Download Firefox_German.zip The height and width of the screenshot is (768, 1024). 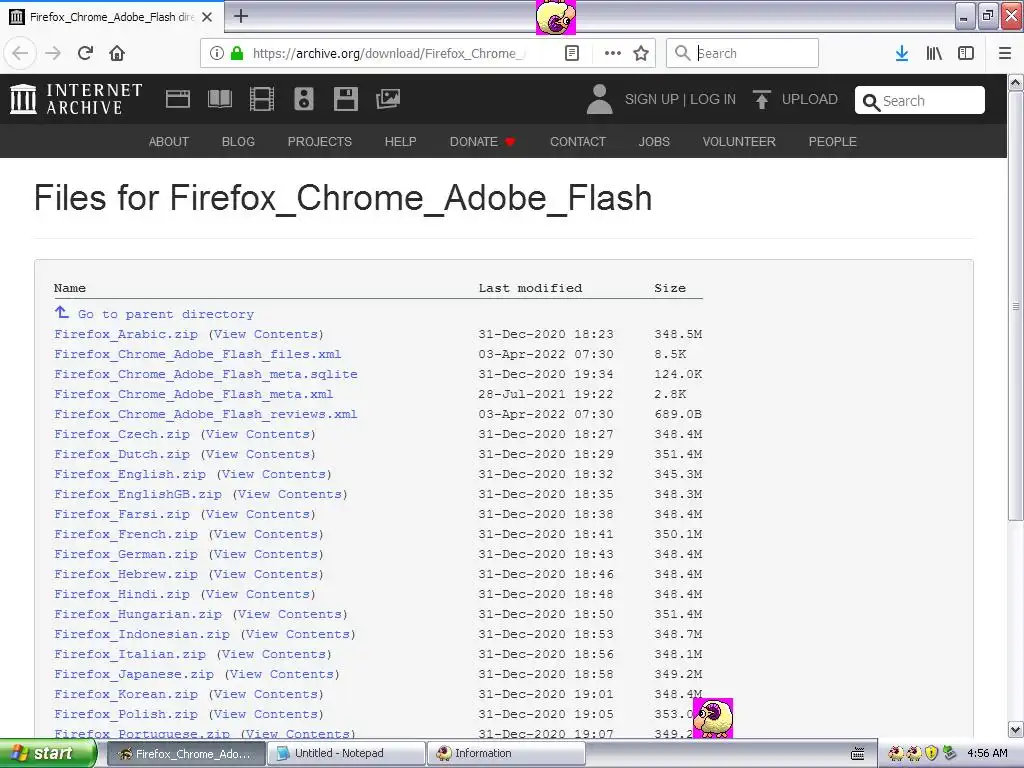tap(126, 554)
